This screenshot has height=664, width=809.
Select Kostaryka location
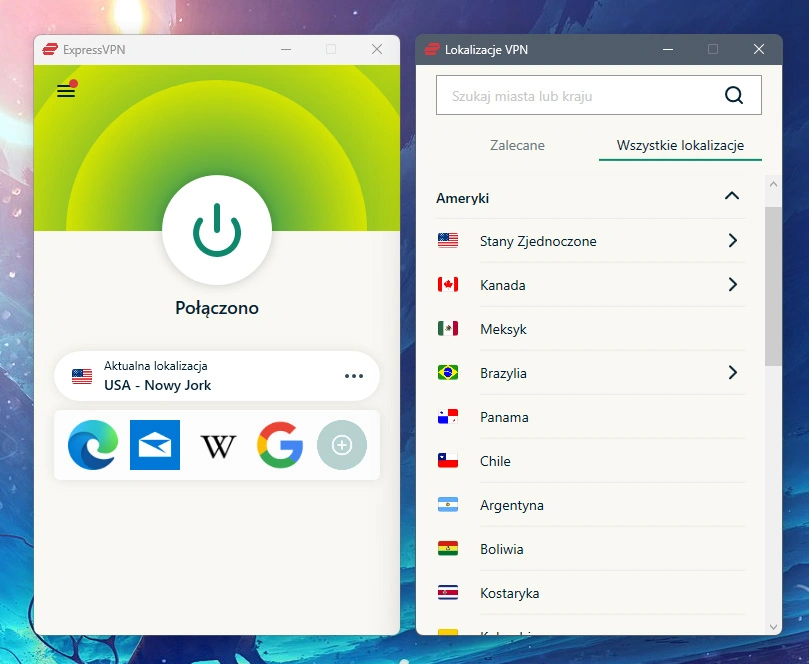pos(590,593)
